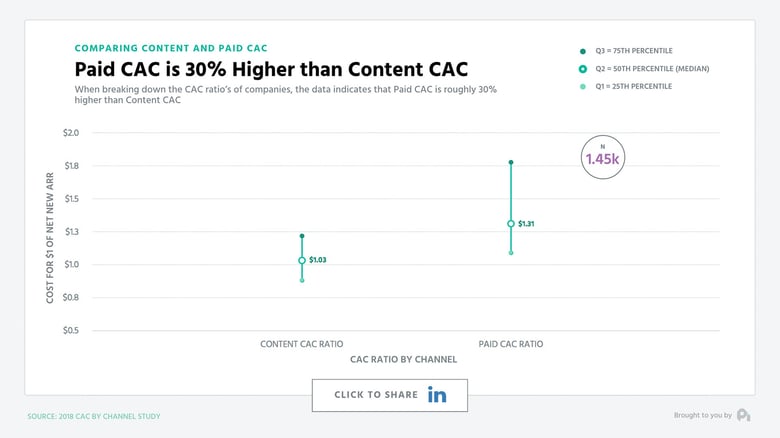The image size is (780, 438).
Task: Click the N 1.45k sample size circle
Action: pos(602,157)
